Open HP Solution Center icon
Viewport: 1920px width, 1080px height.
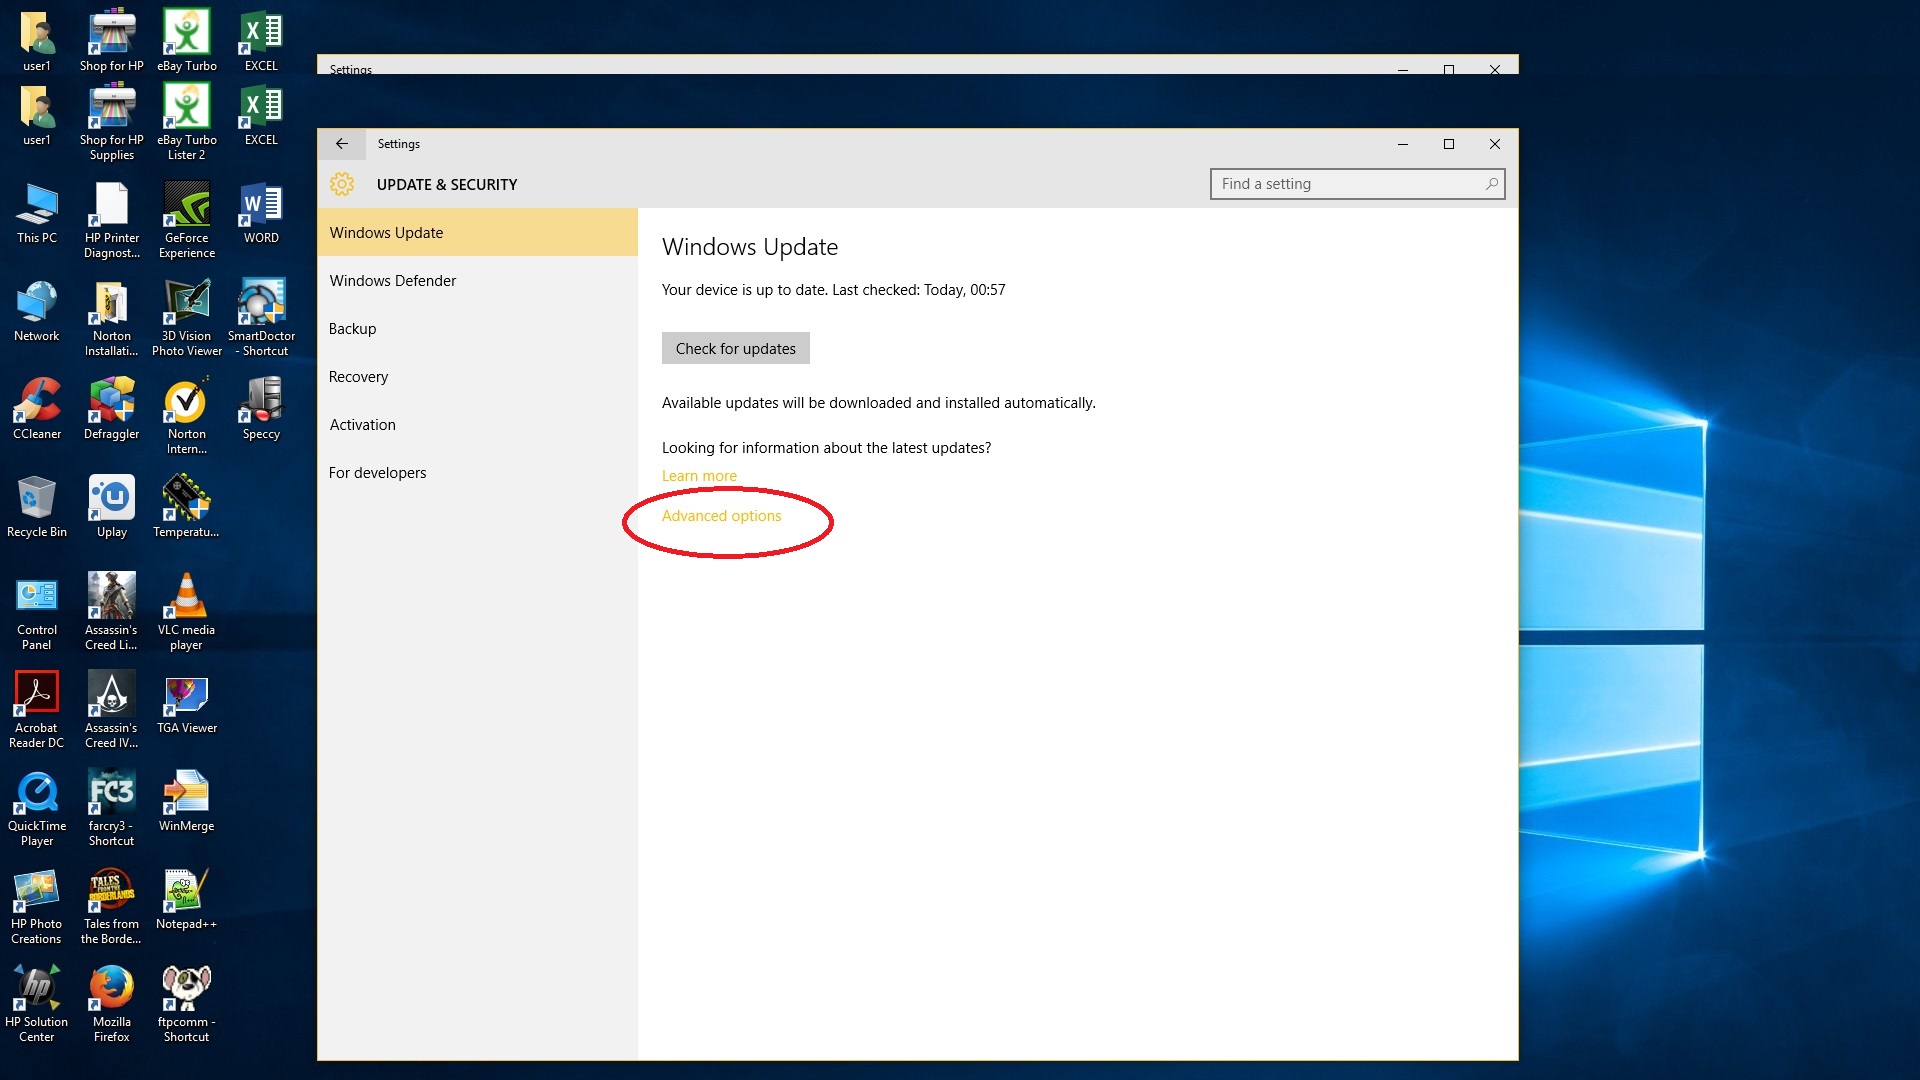[x=37, y=1003]
